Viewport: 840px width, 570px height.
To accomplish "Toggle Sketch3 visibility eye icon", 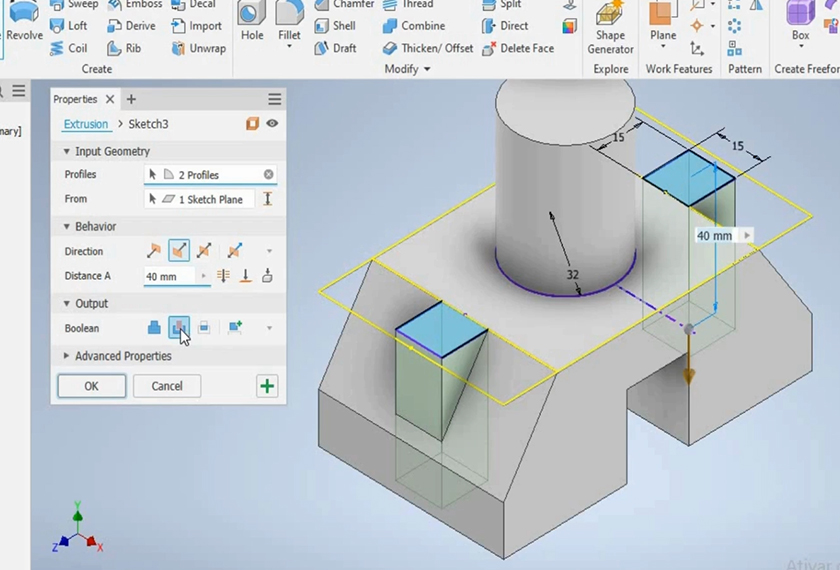I will 272,124.
